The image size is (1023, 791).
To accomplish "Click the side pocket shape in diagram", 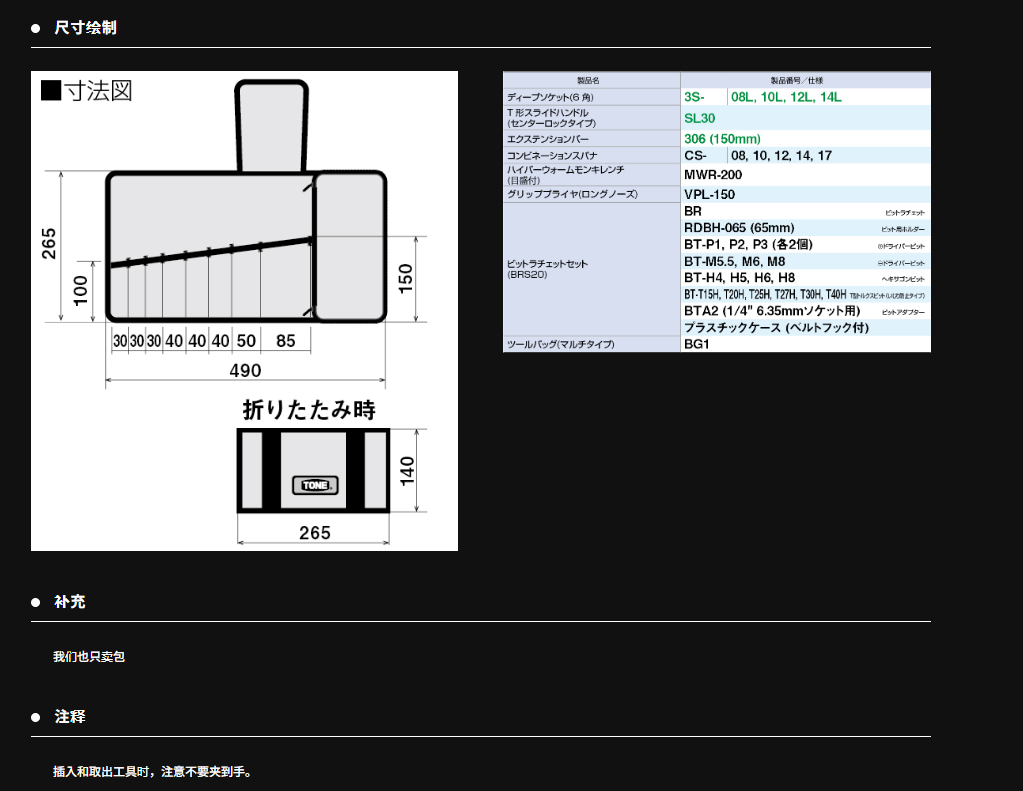I will (349, 245).
